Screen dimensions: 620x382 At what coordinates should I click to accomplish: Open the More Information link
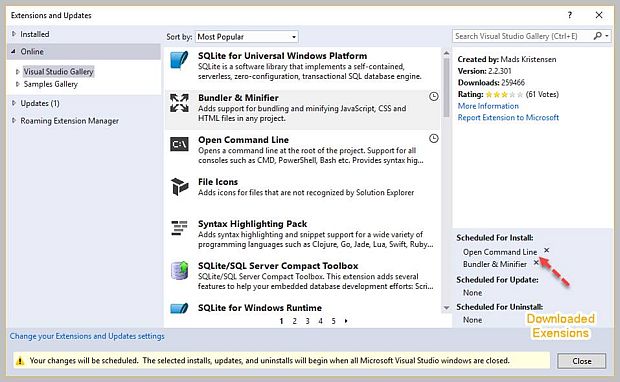(x=488, y=106)
